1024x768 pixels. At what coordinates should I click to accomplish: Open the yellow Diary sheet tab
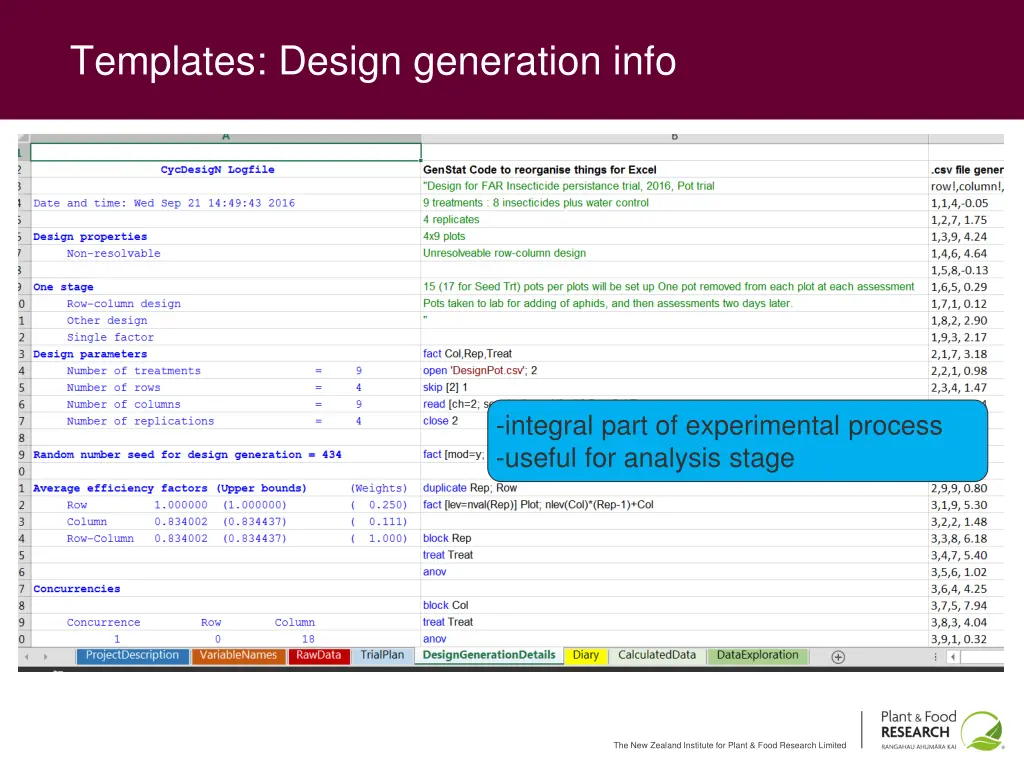click(x=586, y=656)
